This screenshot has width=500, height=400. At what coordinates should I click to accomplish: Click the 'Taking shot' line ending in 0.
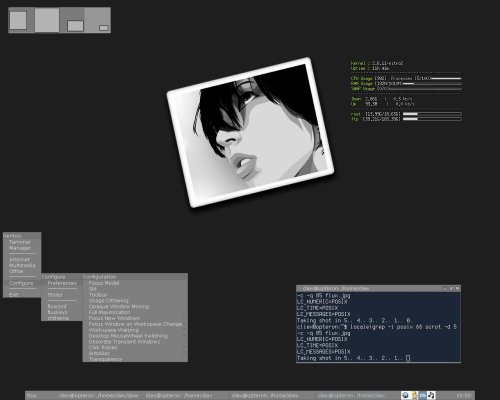click(x=355, y=321)
